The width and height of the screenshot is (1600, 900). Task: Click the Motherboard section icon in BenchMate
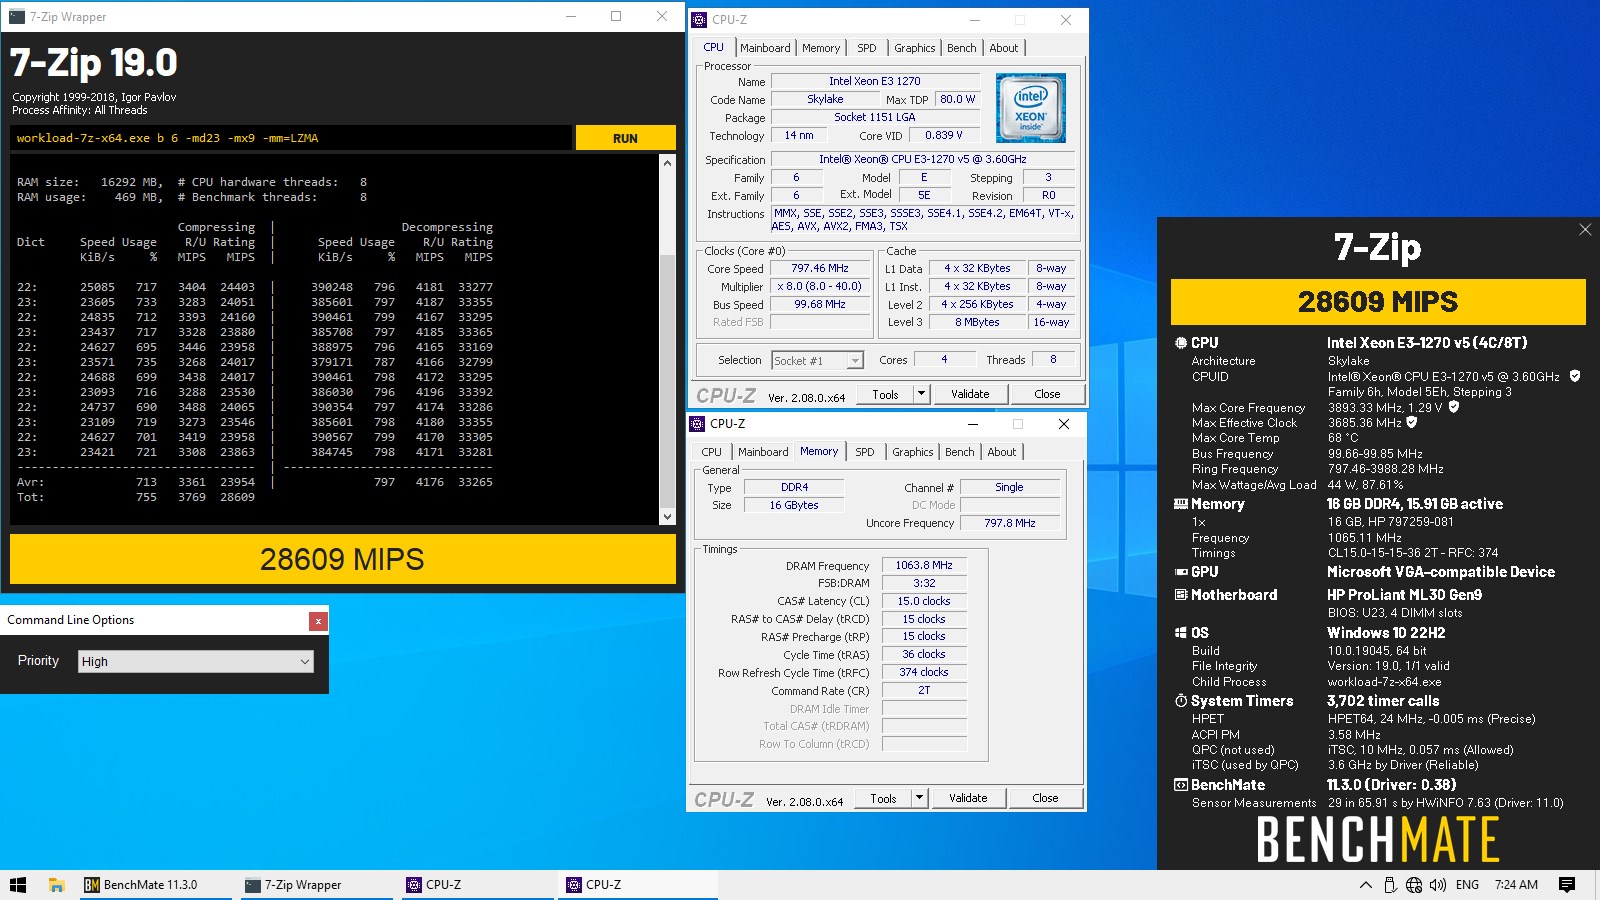tap(1181, 594)
